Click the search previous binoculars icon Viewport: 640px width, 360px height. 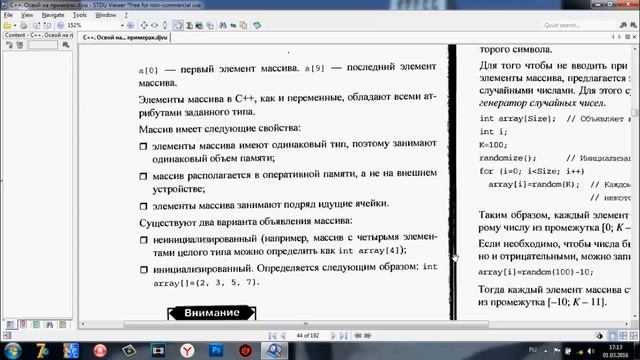[623, 25]
